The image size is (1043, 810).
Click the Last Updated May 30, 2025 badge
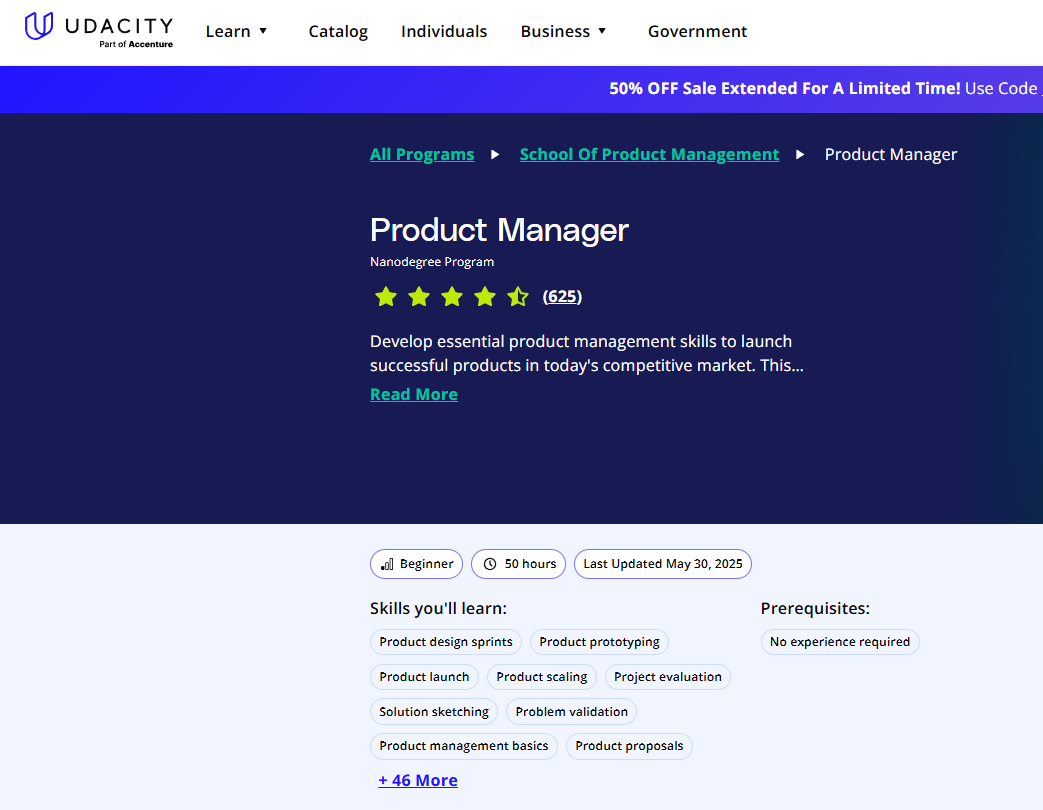[663, 564]
